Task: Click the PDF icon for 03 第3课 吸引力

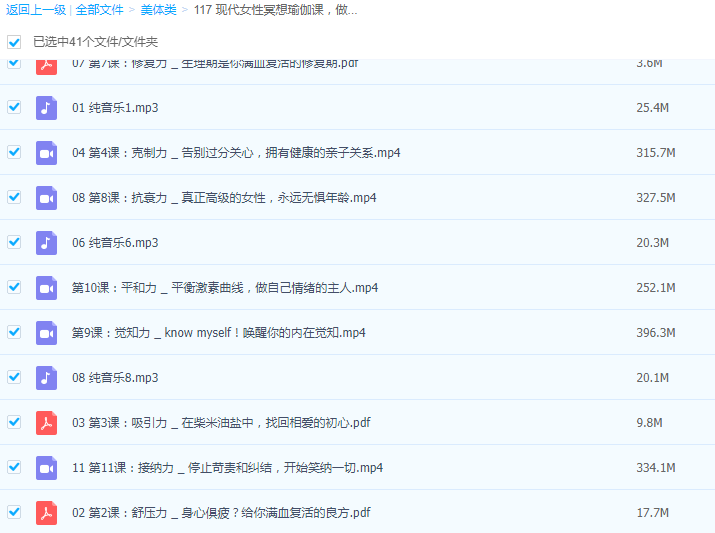Action: [46, 423]
